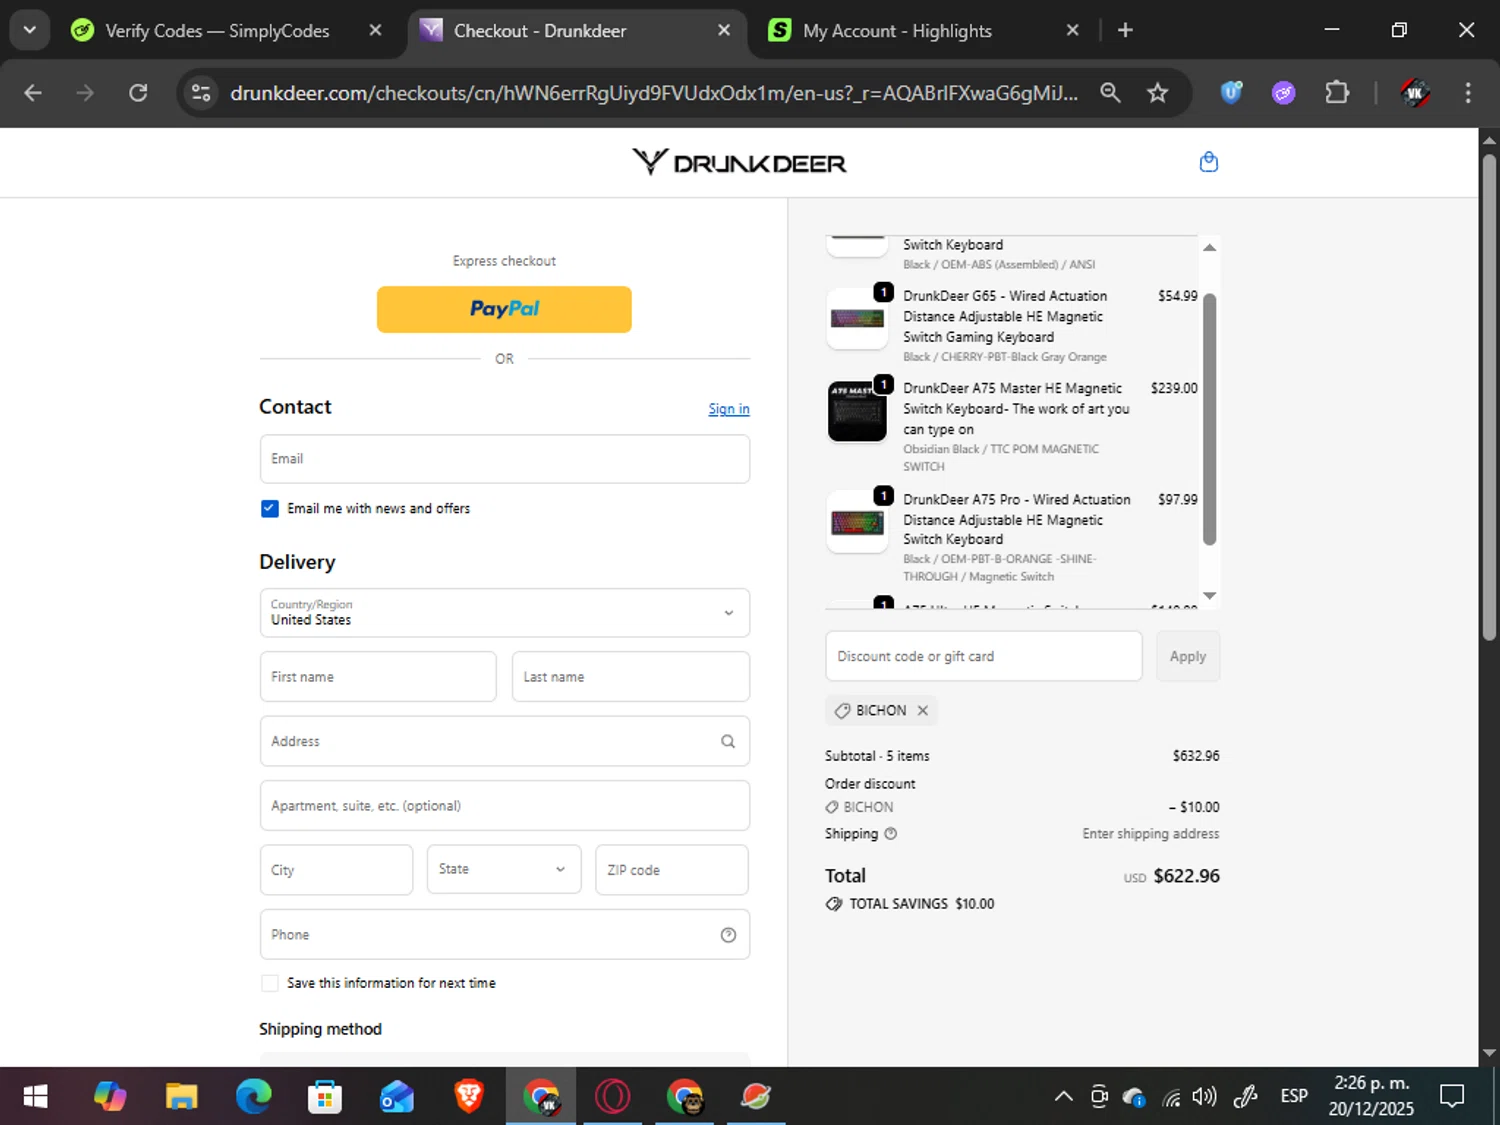Click the browser back arrow
Viewport: 1500px width, 1125px height.
click(33, 93)
